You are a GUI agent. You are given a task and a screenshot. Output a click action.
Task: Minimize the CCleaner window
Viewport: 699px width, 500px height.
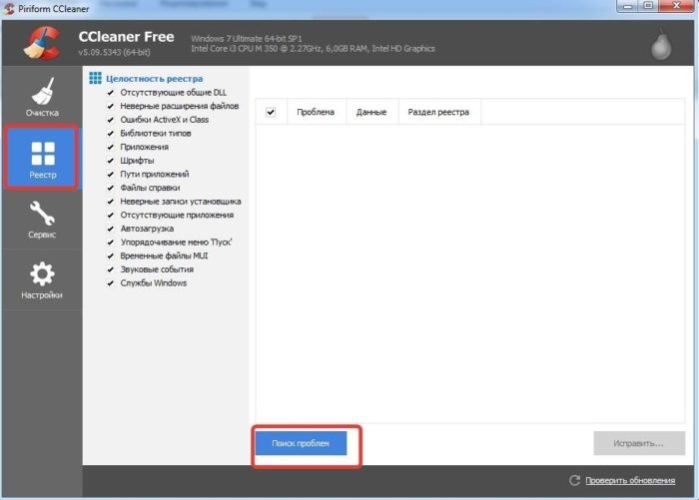point(628,6)
